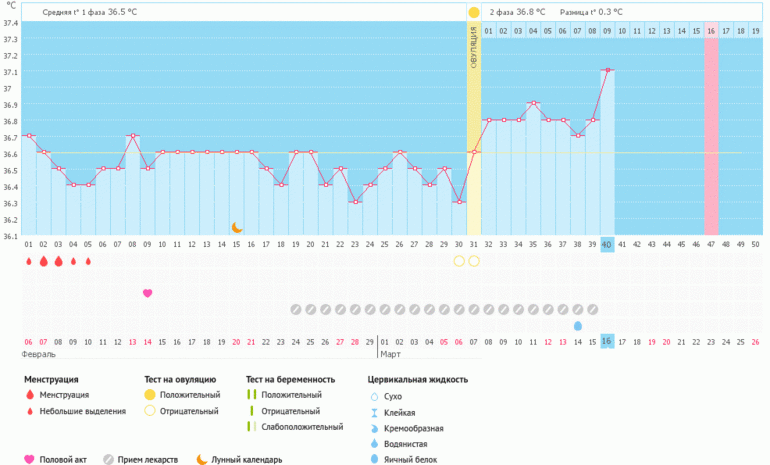Click the Февраль month label

click(40, 355)
